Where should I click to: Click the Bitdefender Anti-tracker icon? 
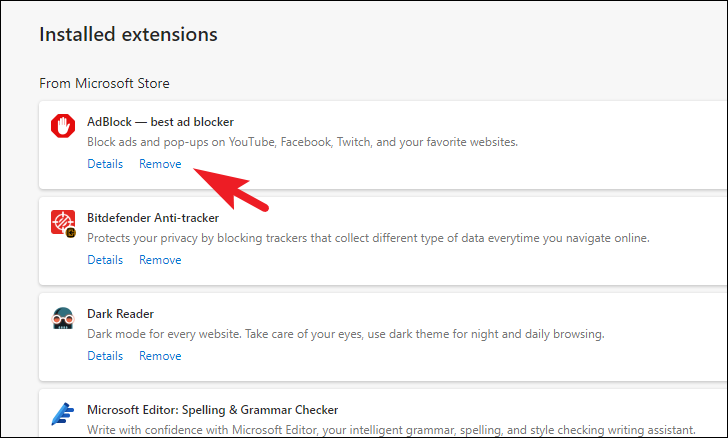pos(63,222)
